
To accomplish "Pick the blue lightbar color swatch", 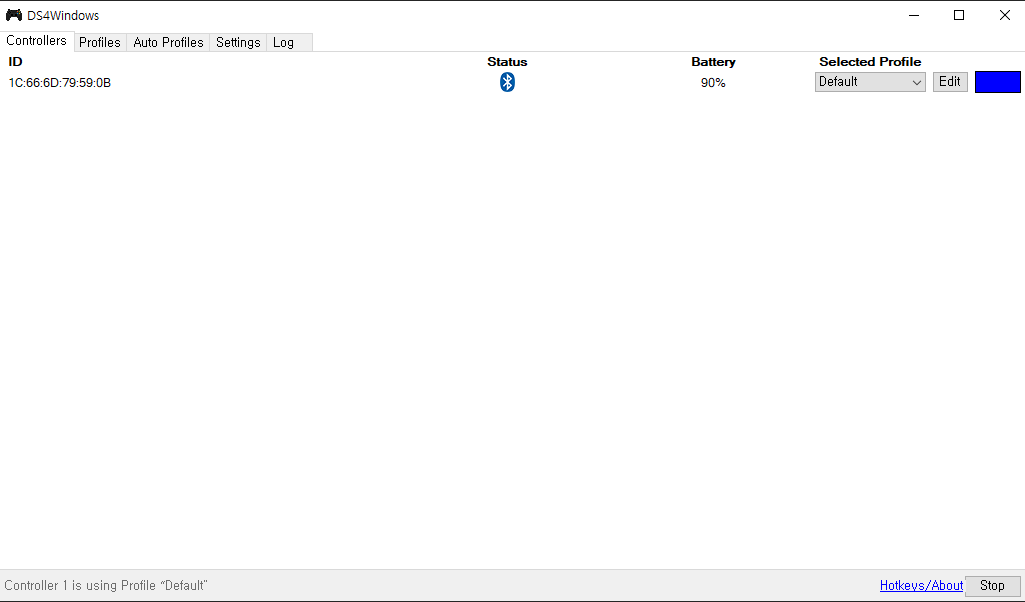I will [998, 82].
